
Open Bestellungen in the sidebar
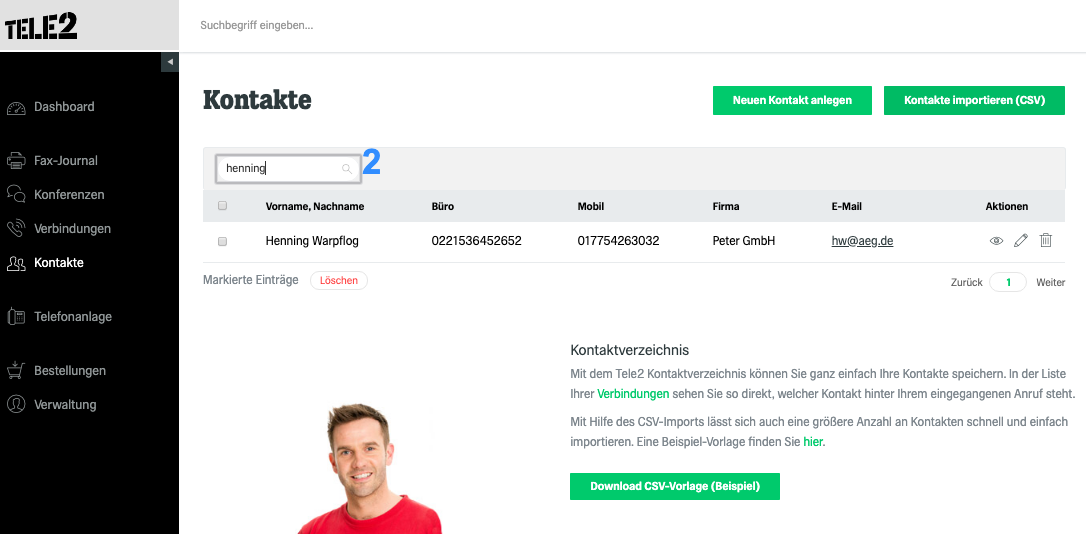pos(70,371)
